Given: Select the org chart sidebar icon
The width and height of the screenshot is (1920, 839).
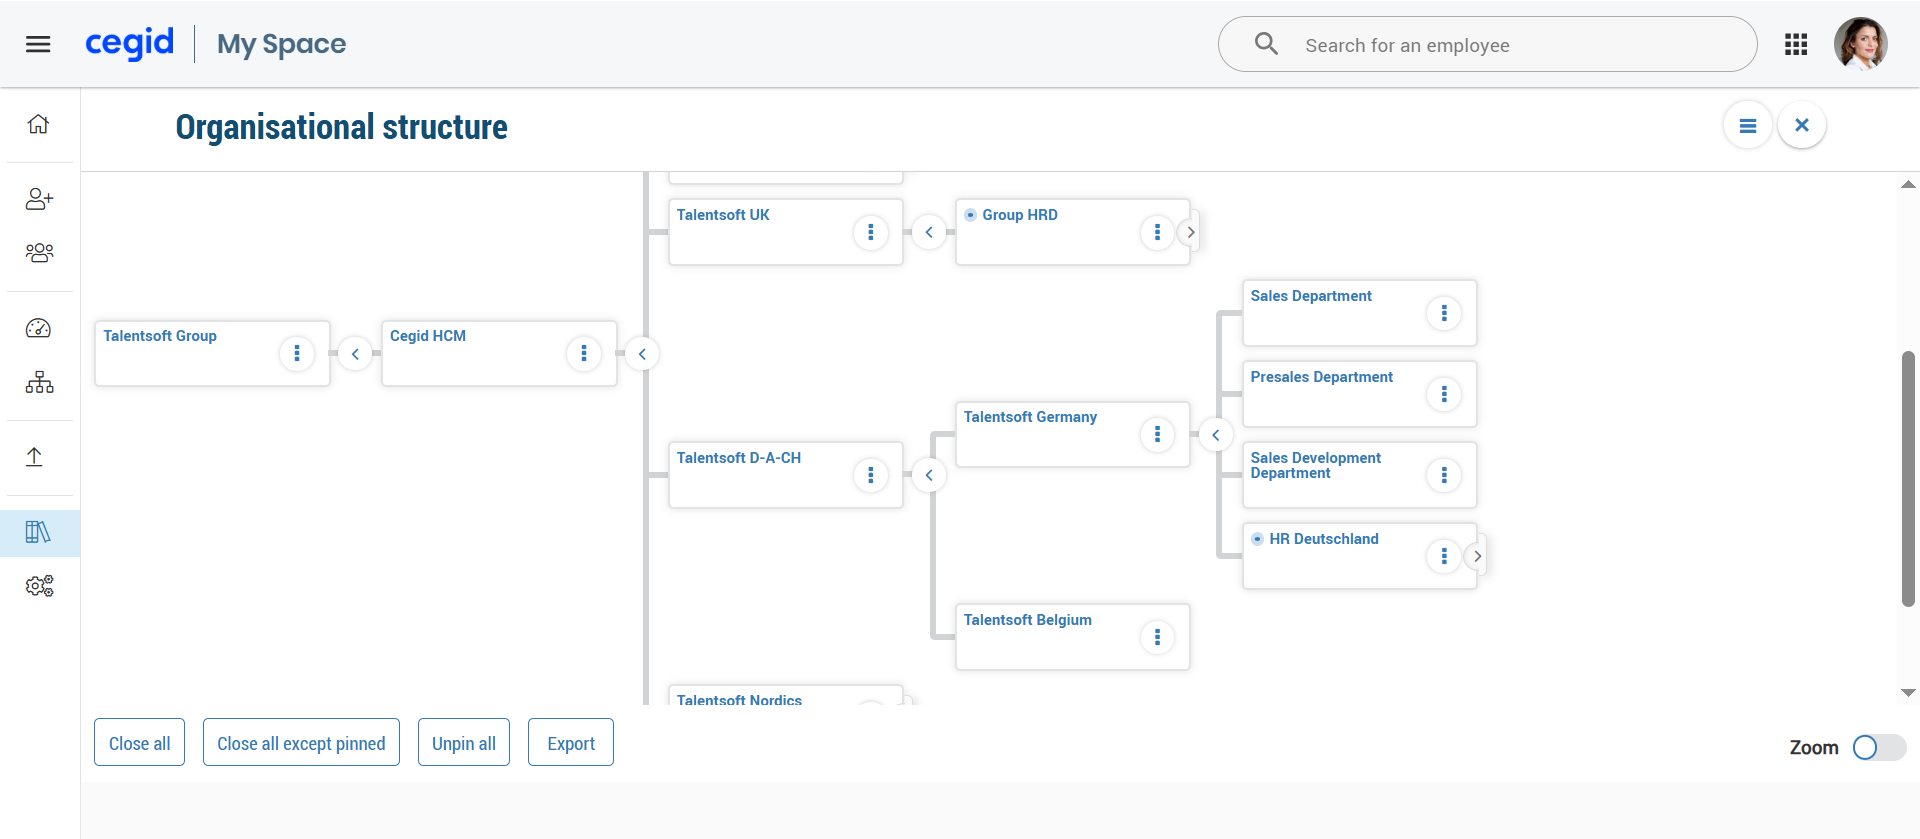Looking at the screenshot, I should point(39,382).
